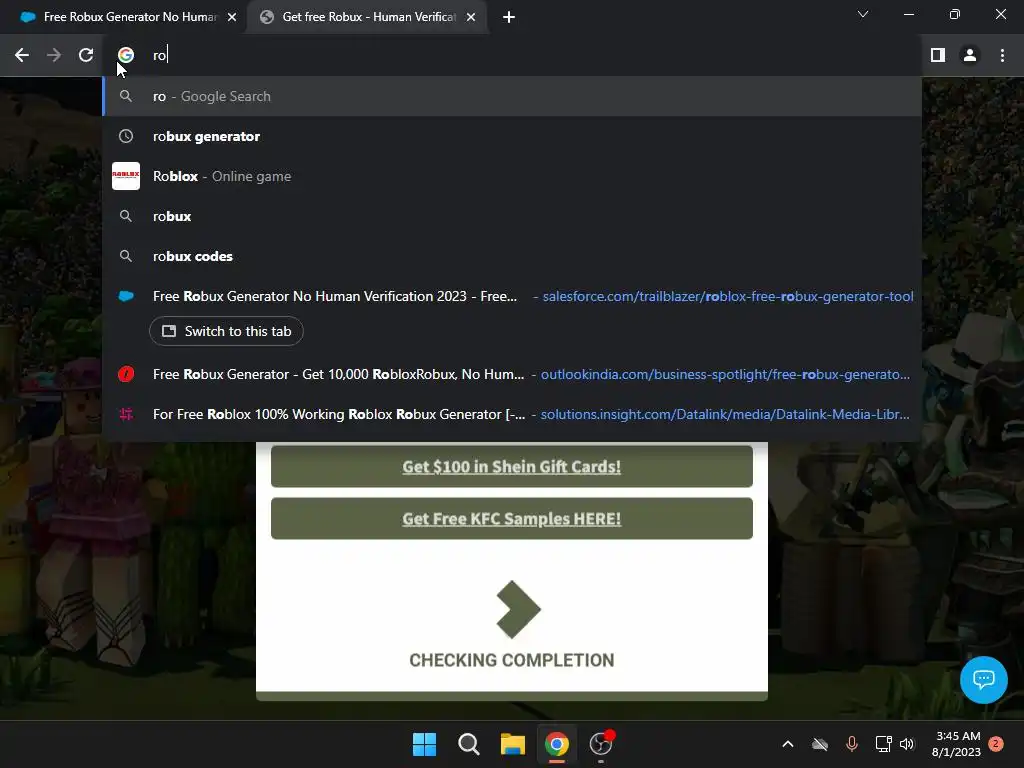Open the salesforce.com trailblazer suggestion

513,296
